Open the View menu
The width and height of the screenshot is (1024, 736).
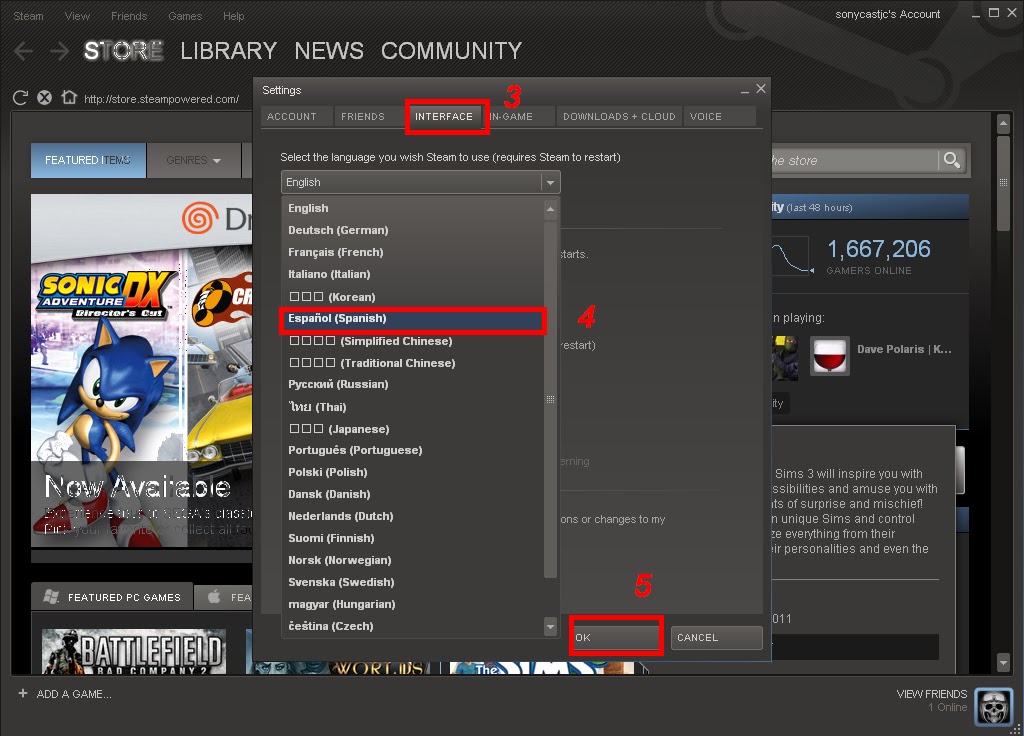[x=77, y=16]
